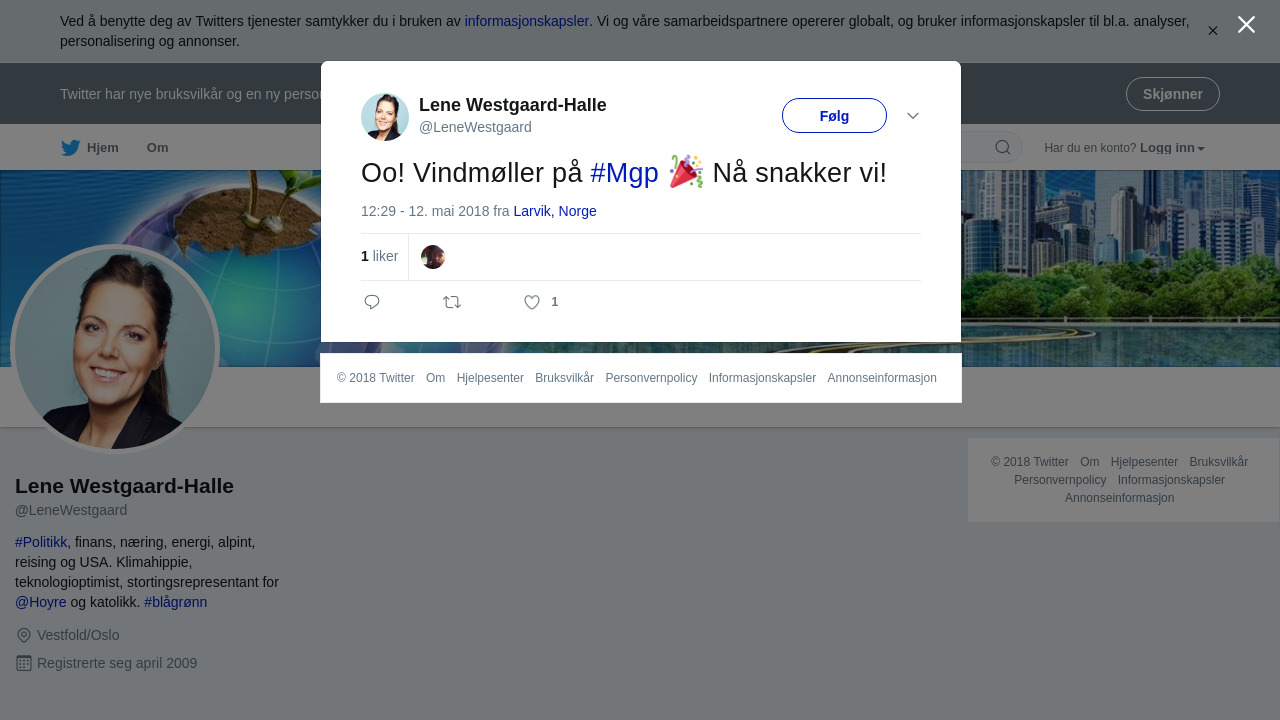Open large profile photo of Lene
Screen dimensions: 1280x720
[115, 349]
